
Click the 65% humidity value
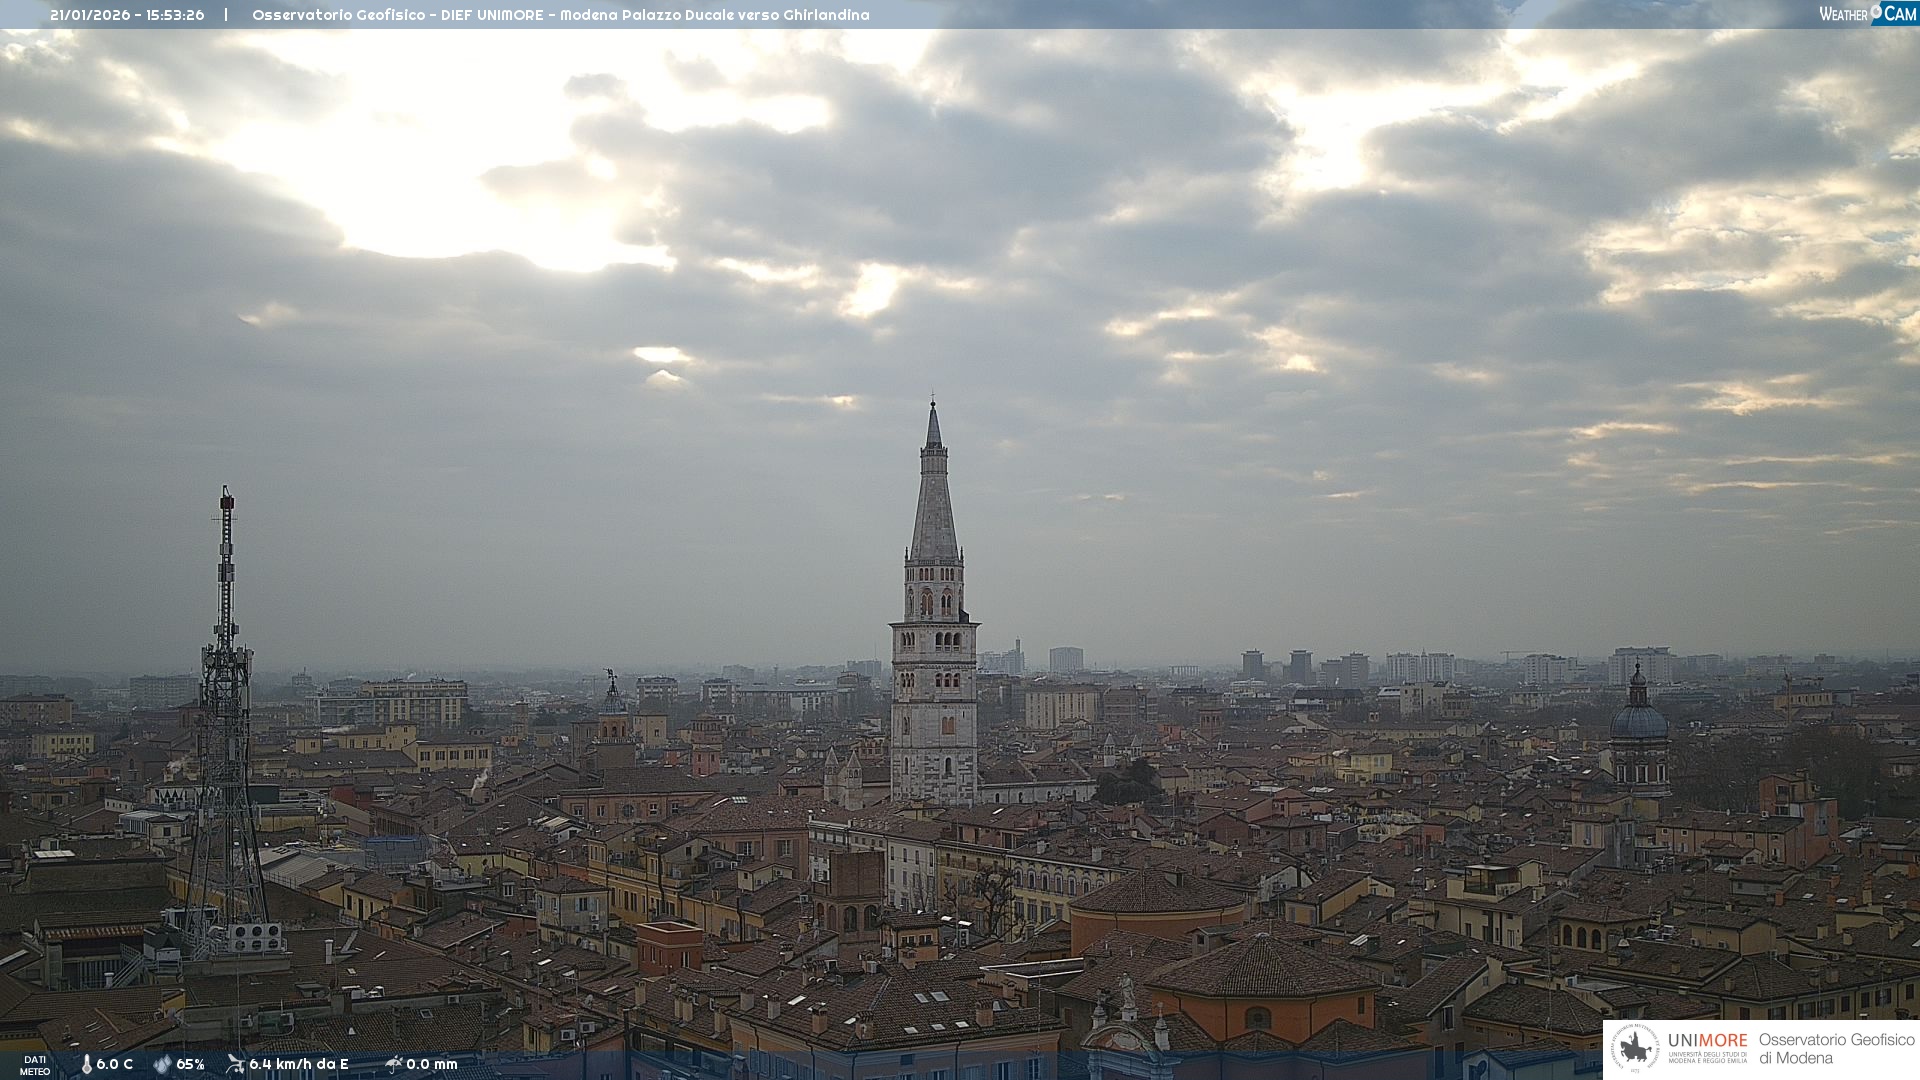point(190,1064)
